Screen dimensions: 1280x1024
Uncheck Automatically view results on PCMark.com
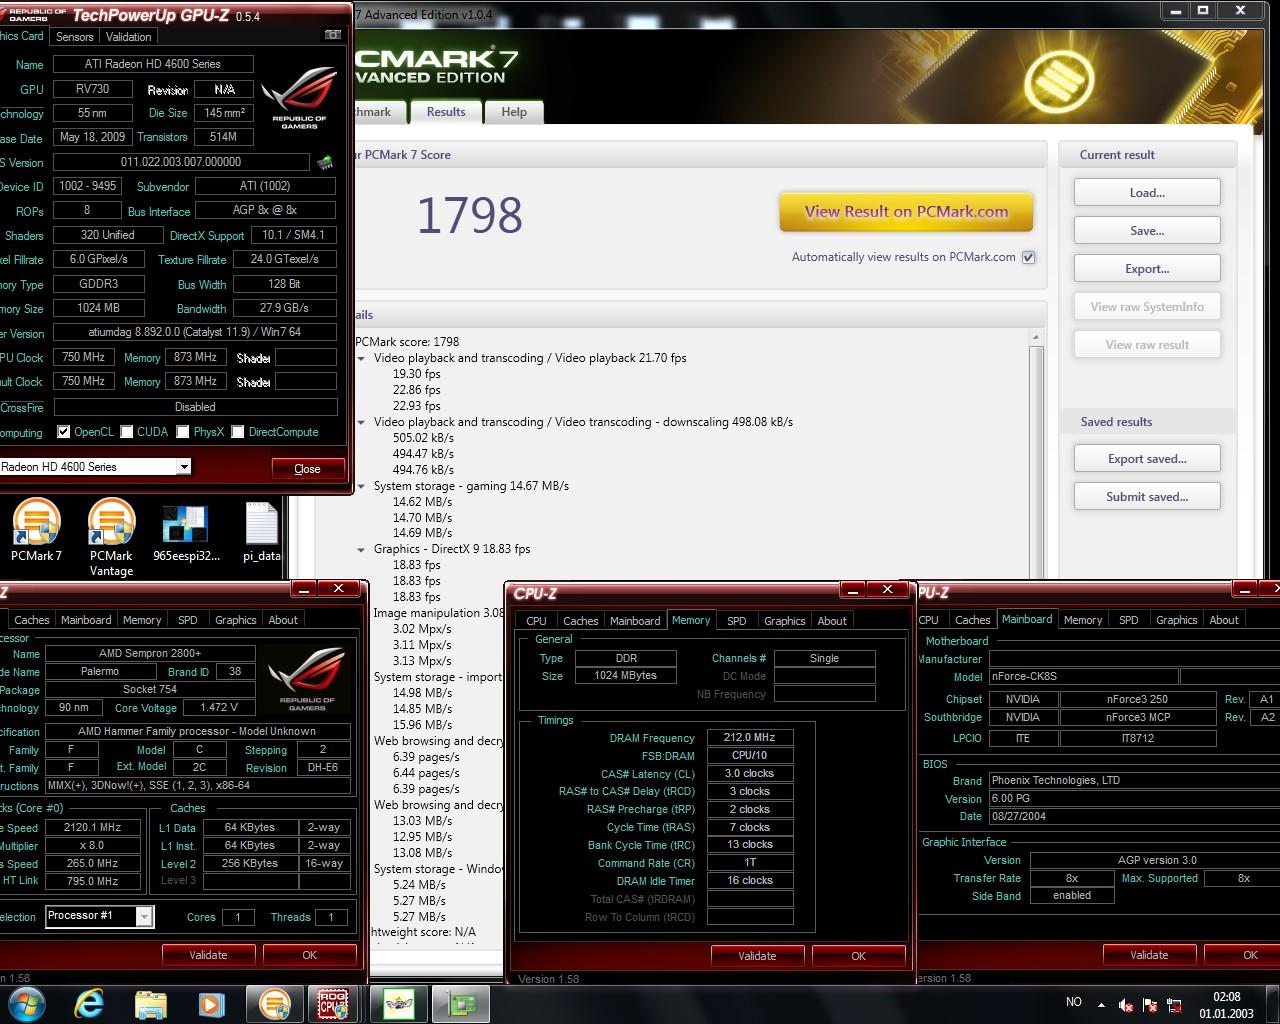tap(1028, 257)
